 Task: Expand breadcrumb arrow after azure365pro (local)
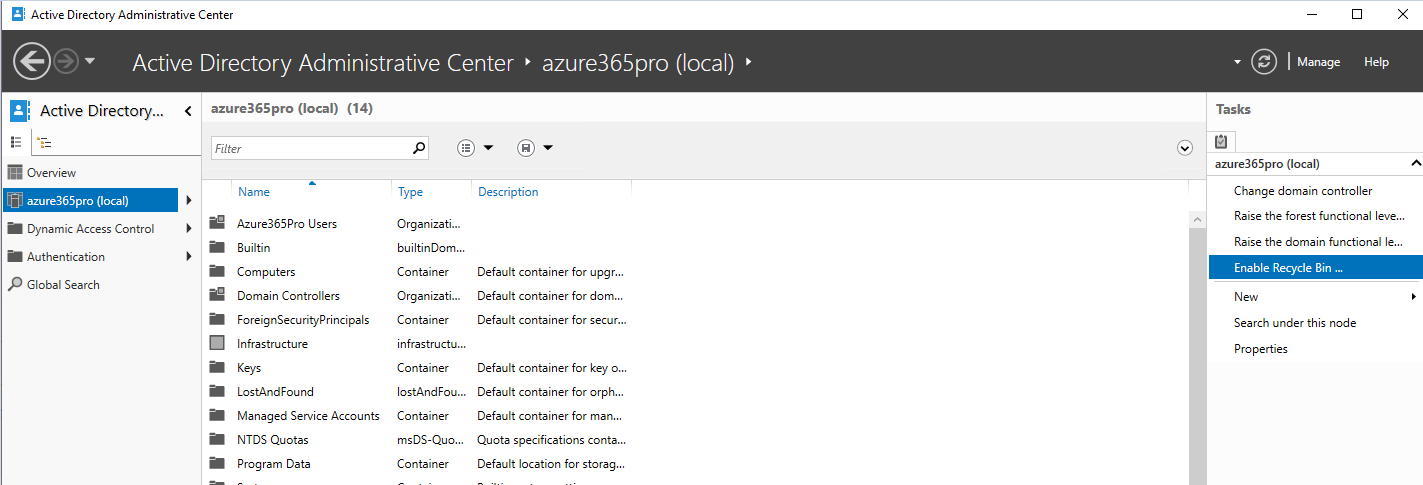748,62
